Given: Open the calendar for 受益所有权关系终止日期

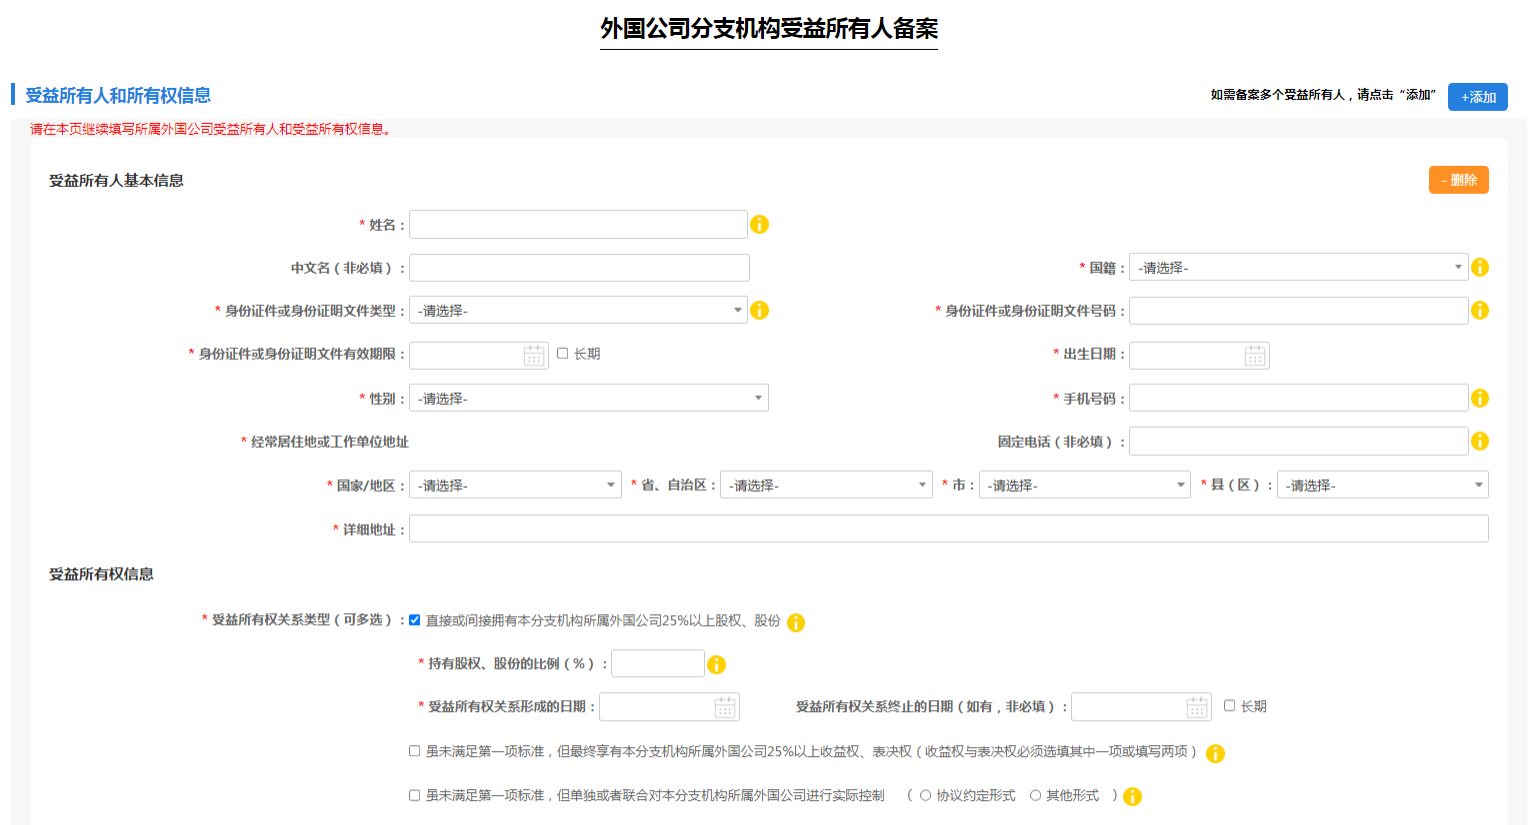Looking at the screenshot, I should pyautogui.click(x=1197, y=706).
